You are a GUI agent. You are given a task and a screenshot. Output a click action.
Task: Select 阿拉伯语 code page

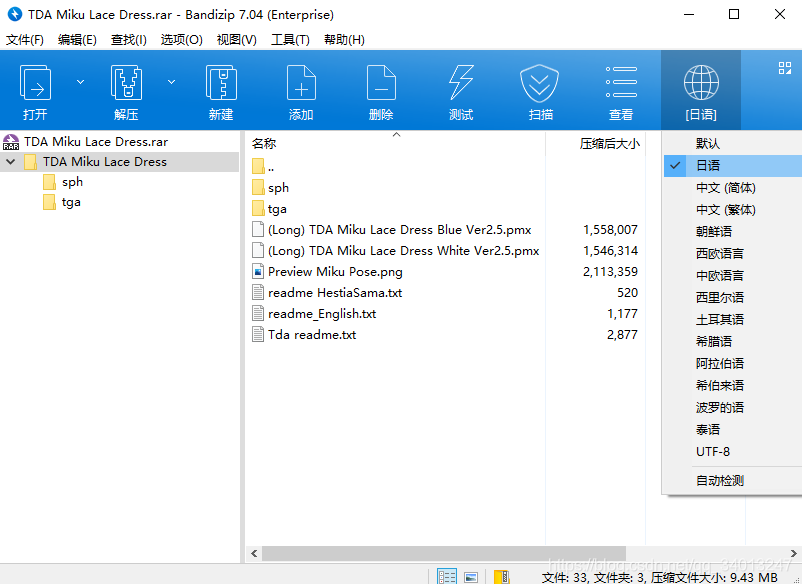click(732, 364)
